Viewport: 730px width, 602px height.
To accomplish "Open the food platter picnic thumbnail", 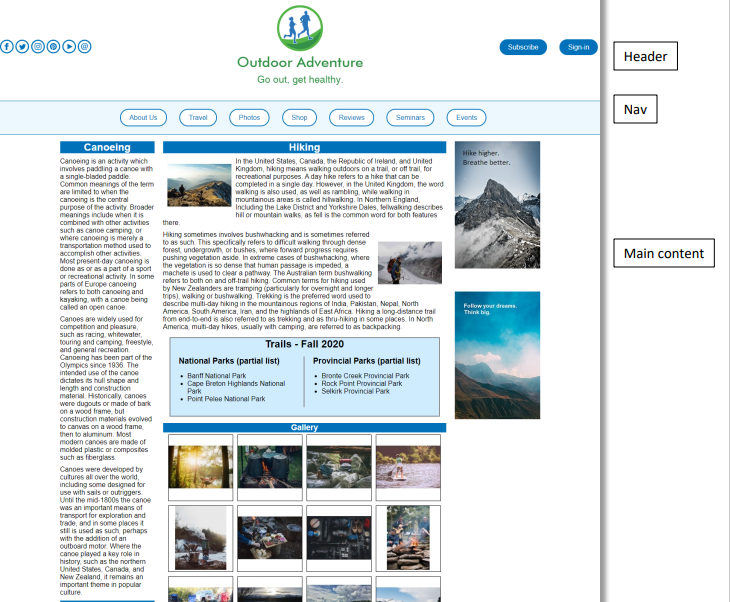I will pyautogui.click(x=270, y=538).
